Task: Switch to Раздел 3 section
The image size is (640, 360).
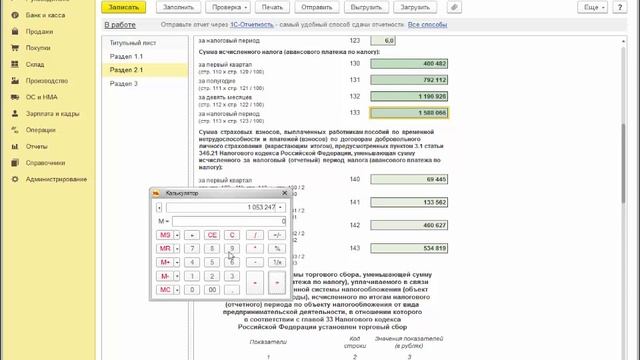Action: coord(145,84)
